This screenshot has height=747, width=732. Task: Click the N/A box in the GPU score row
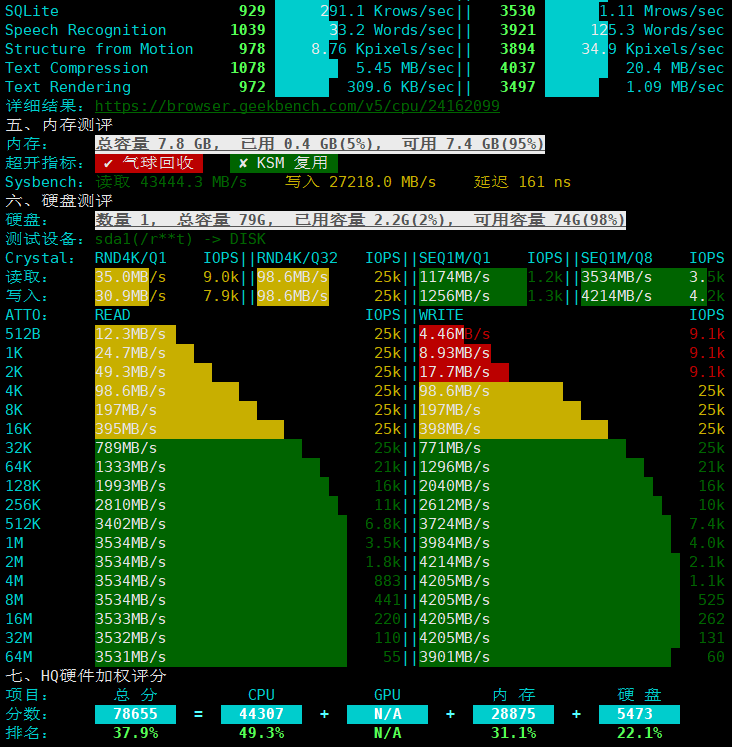[387, 714]
